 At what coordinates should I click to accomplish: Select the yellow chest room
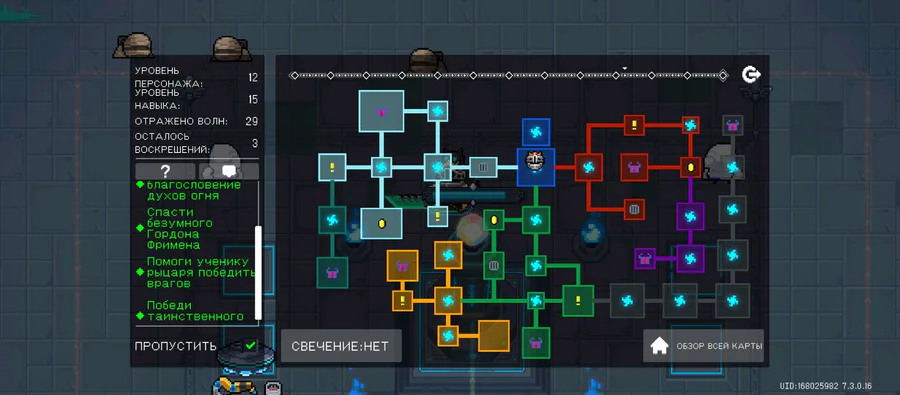coord(402,266)
